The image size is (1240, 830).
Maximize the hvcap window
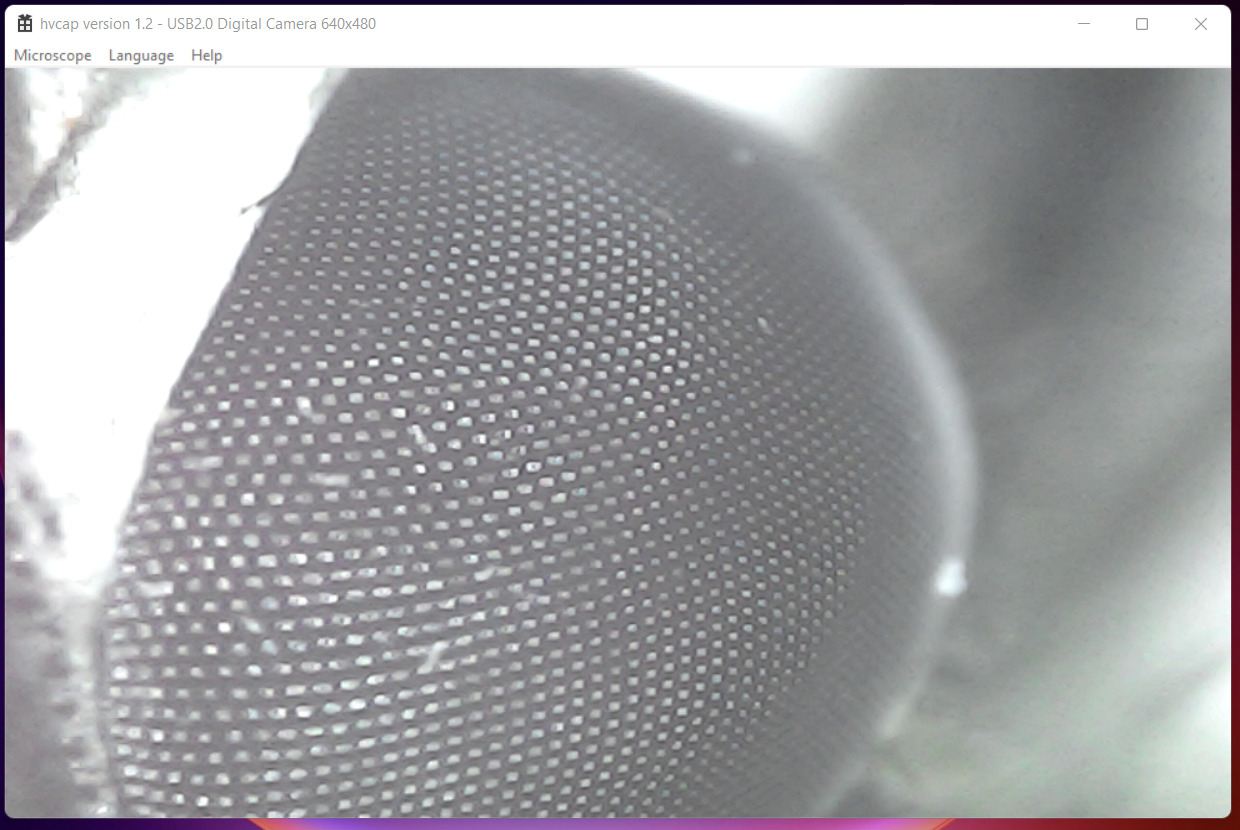[1142, 24]
